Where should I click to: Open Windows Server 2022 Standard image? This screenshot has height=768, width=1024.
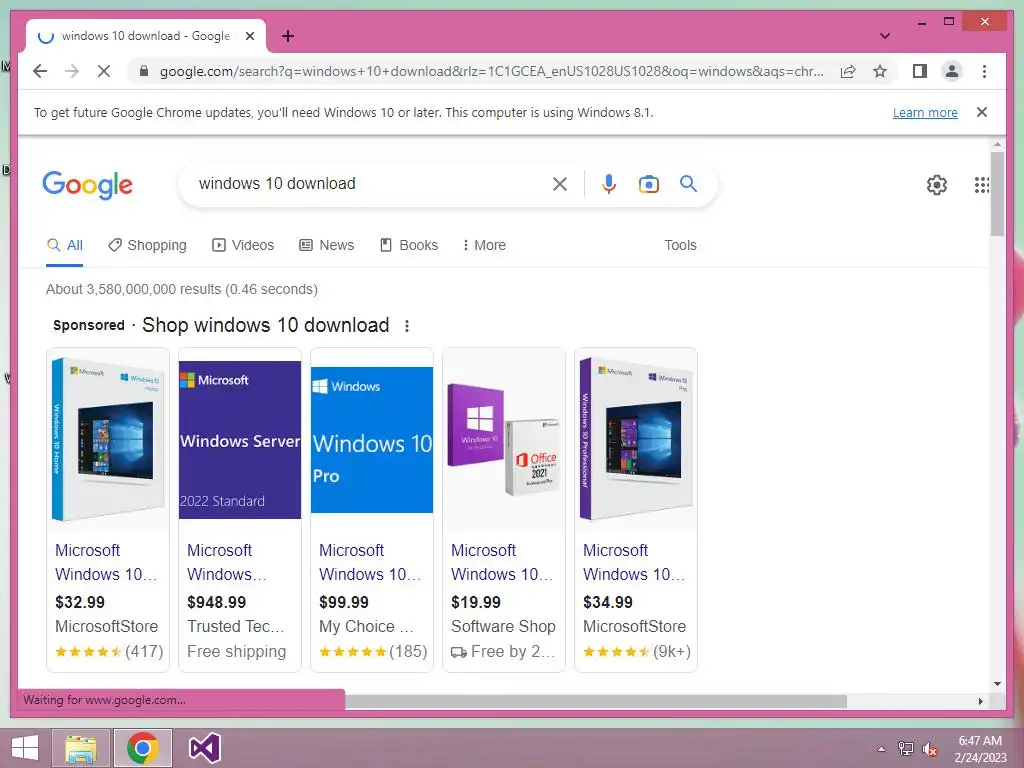240,439
